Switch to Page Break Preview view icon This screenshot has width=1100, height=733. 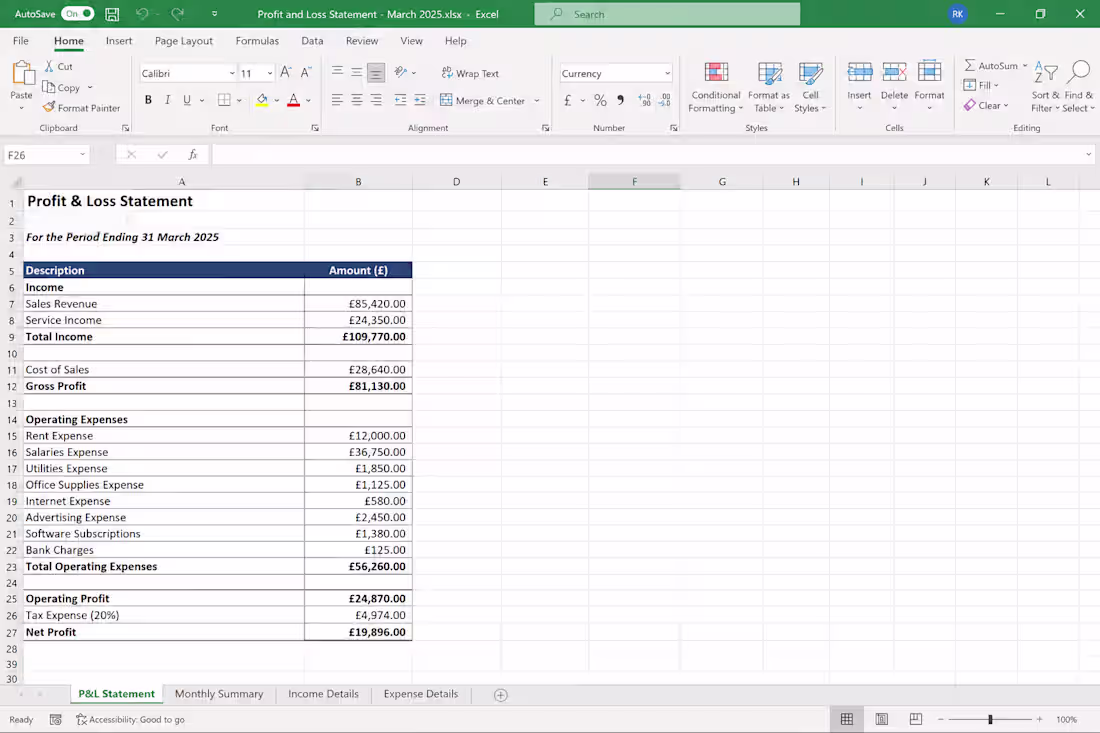pos(915,719)
